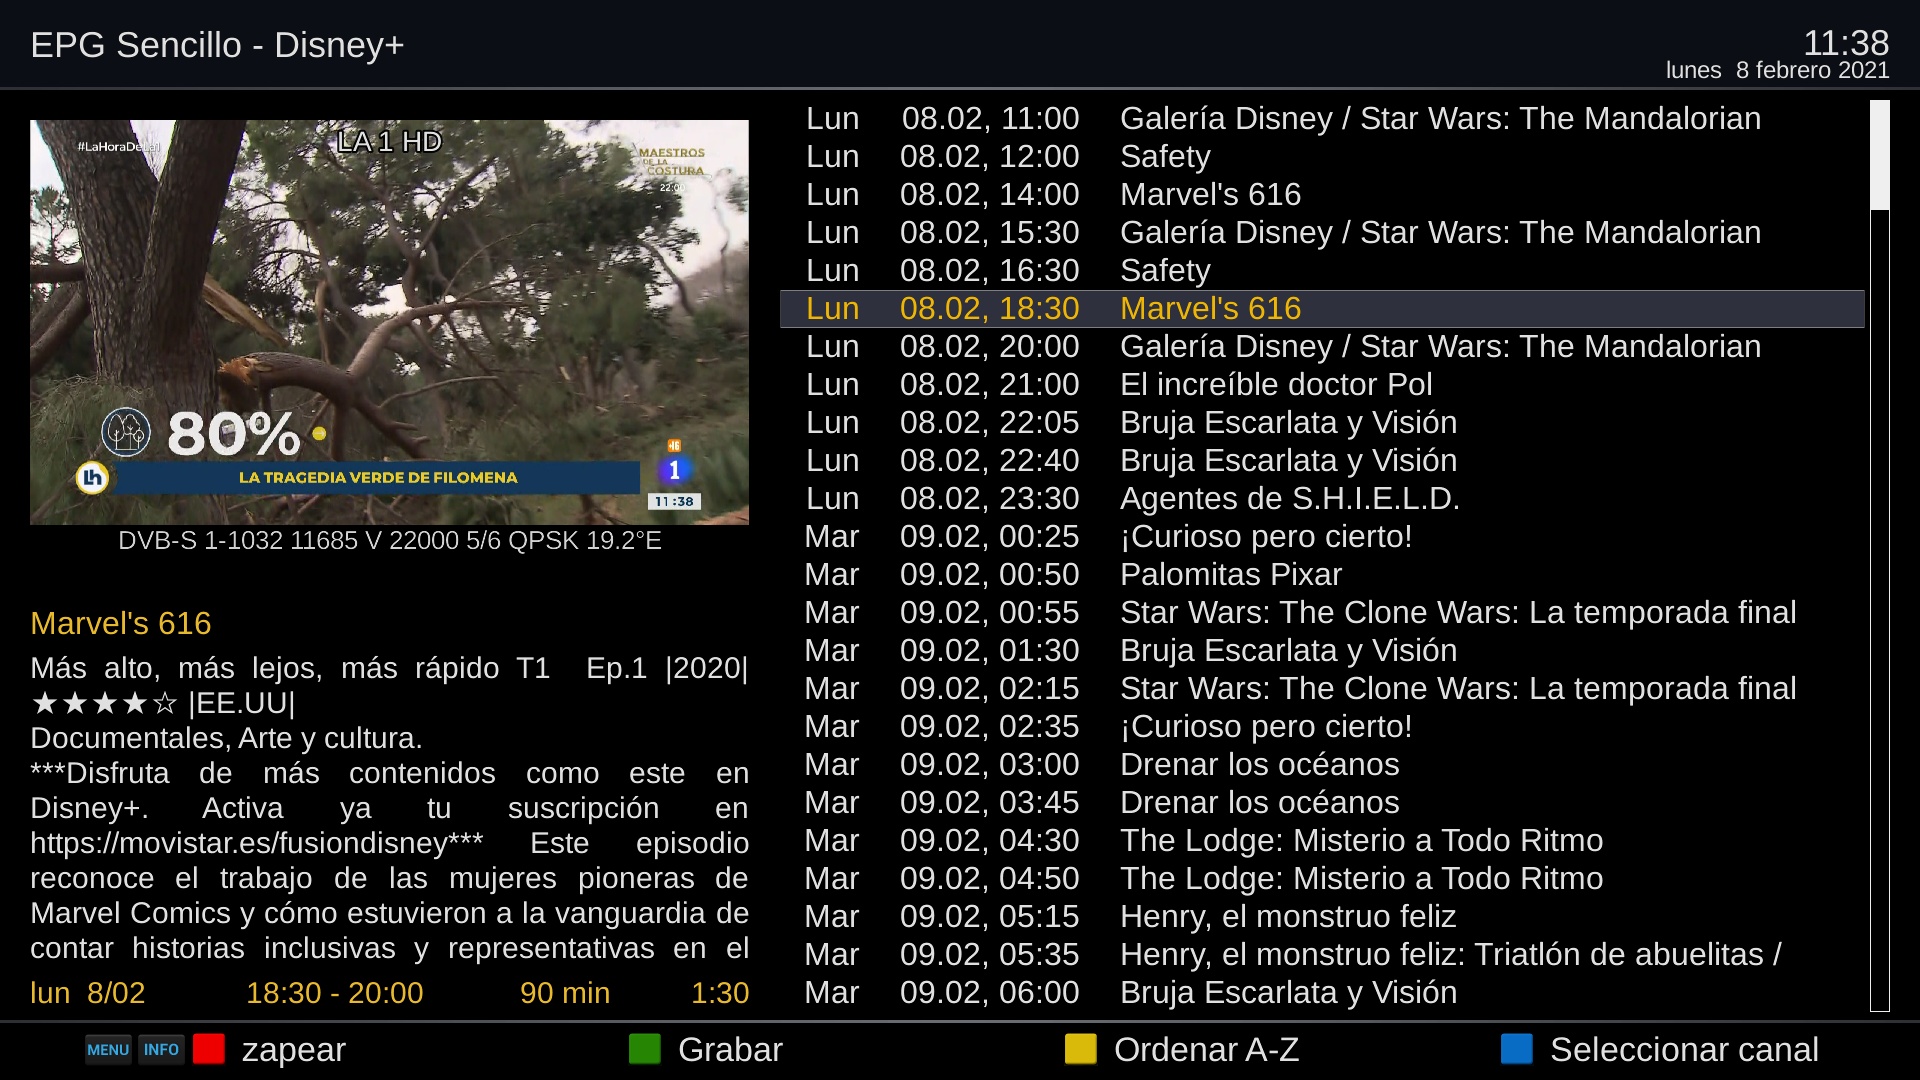Click the La 1 channel logo in preview
This screenshot has height=1080, width=1920.
coord(674,470)
